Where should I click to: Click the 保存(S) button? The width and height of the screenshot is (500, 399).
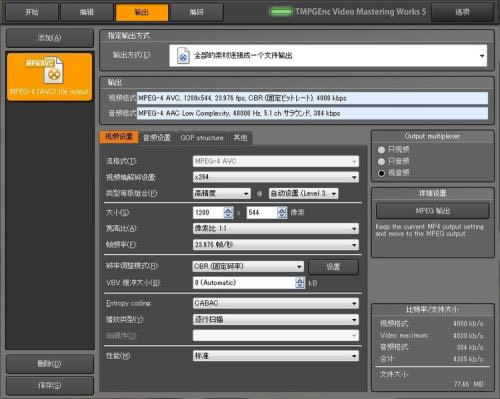click(x=49, y=386)
